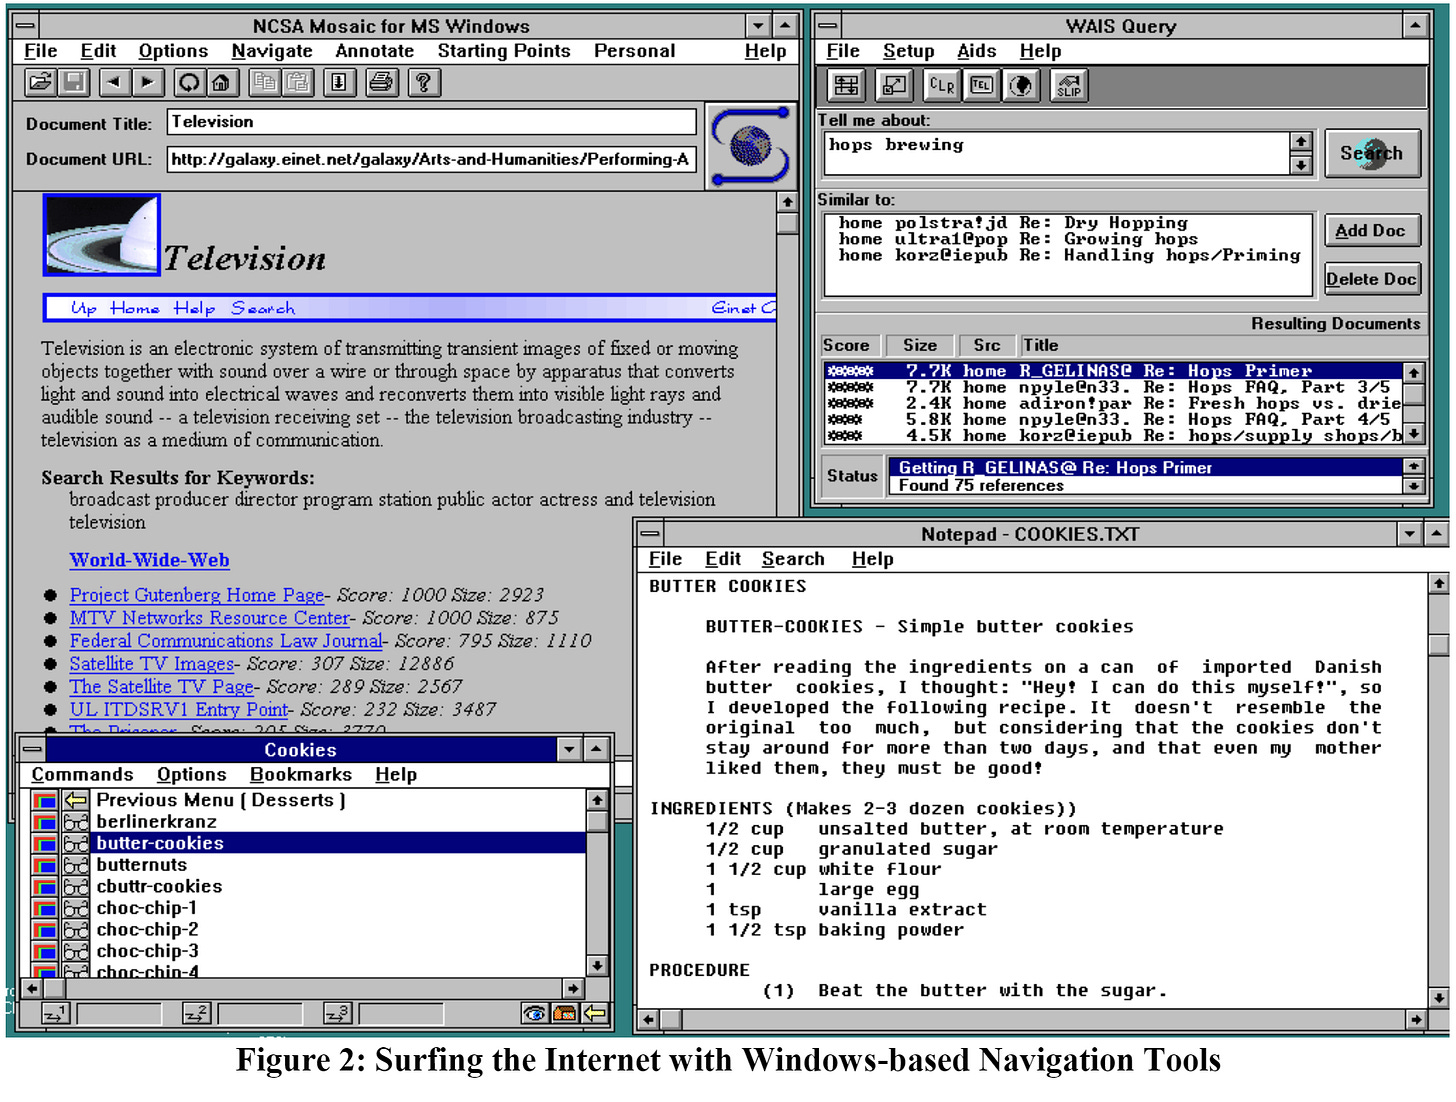The height and width of the screenshot is (1102, 1456).
Task: Open the Federal Communications Law Journal link
Action: coord(226,641)
